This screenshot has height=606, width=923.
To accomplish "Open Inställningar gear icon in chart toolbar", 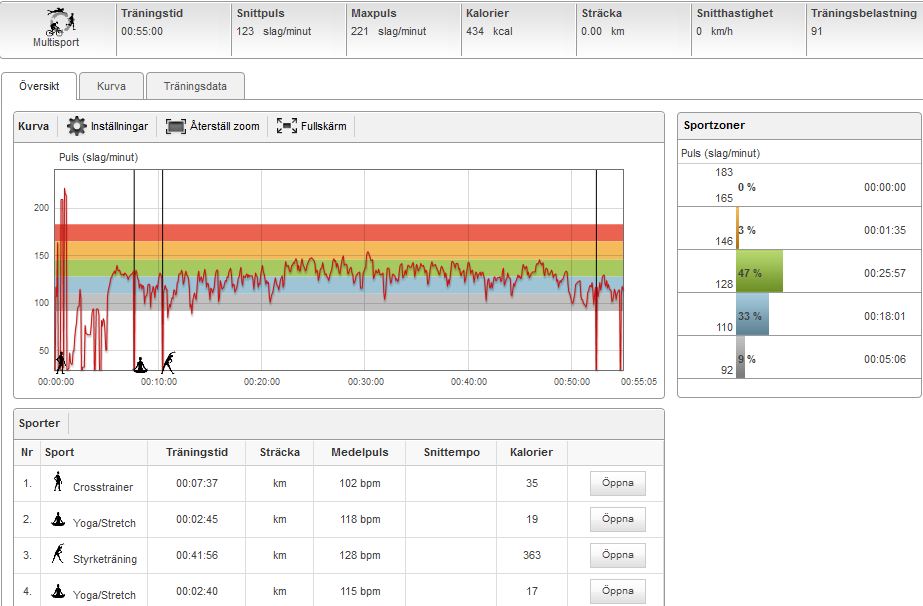I will click(x=77, y=126).
